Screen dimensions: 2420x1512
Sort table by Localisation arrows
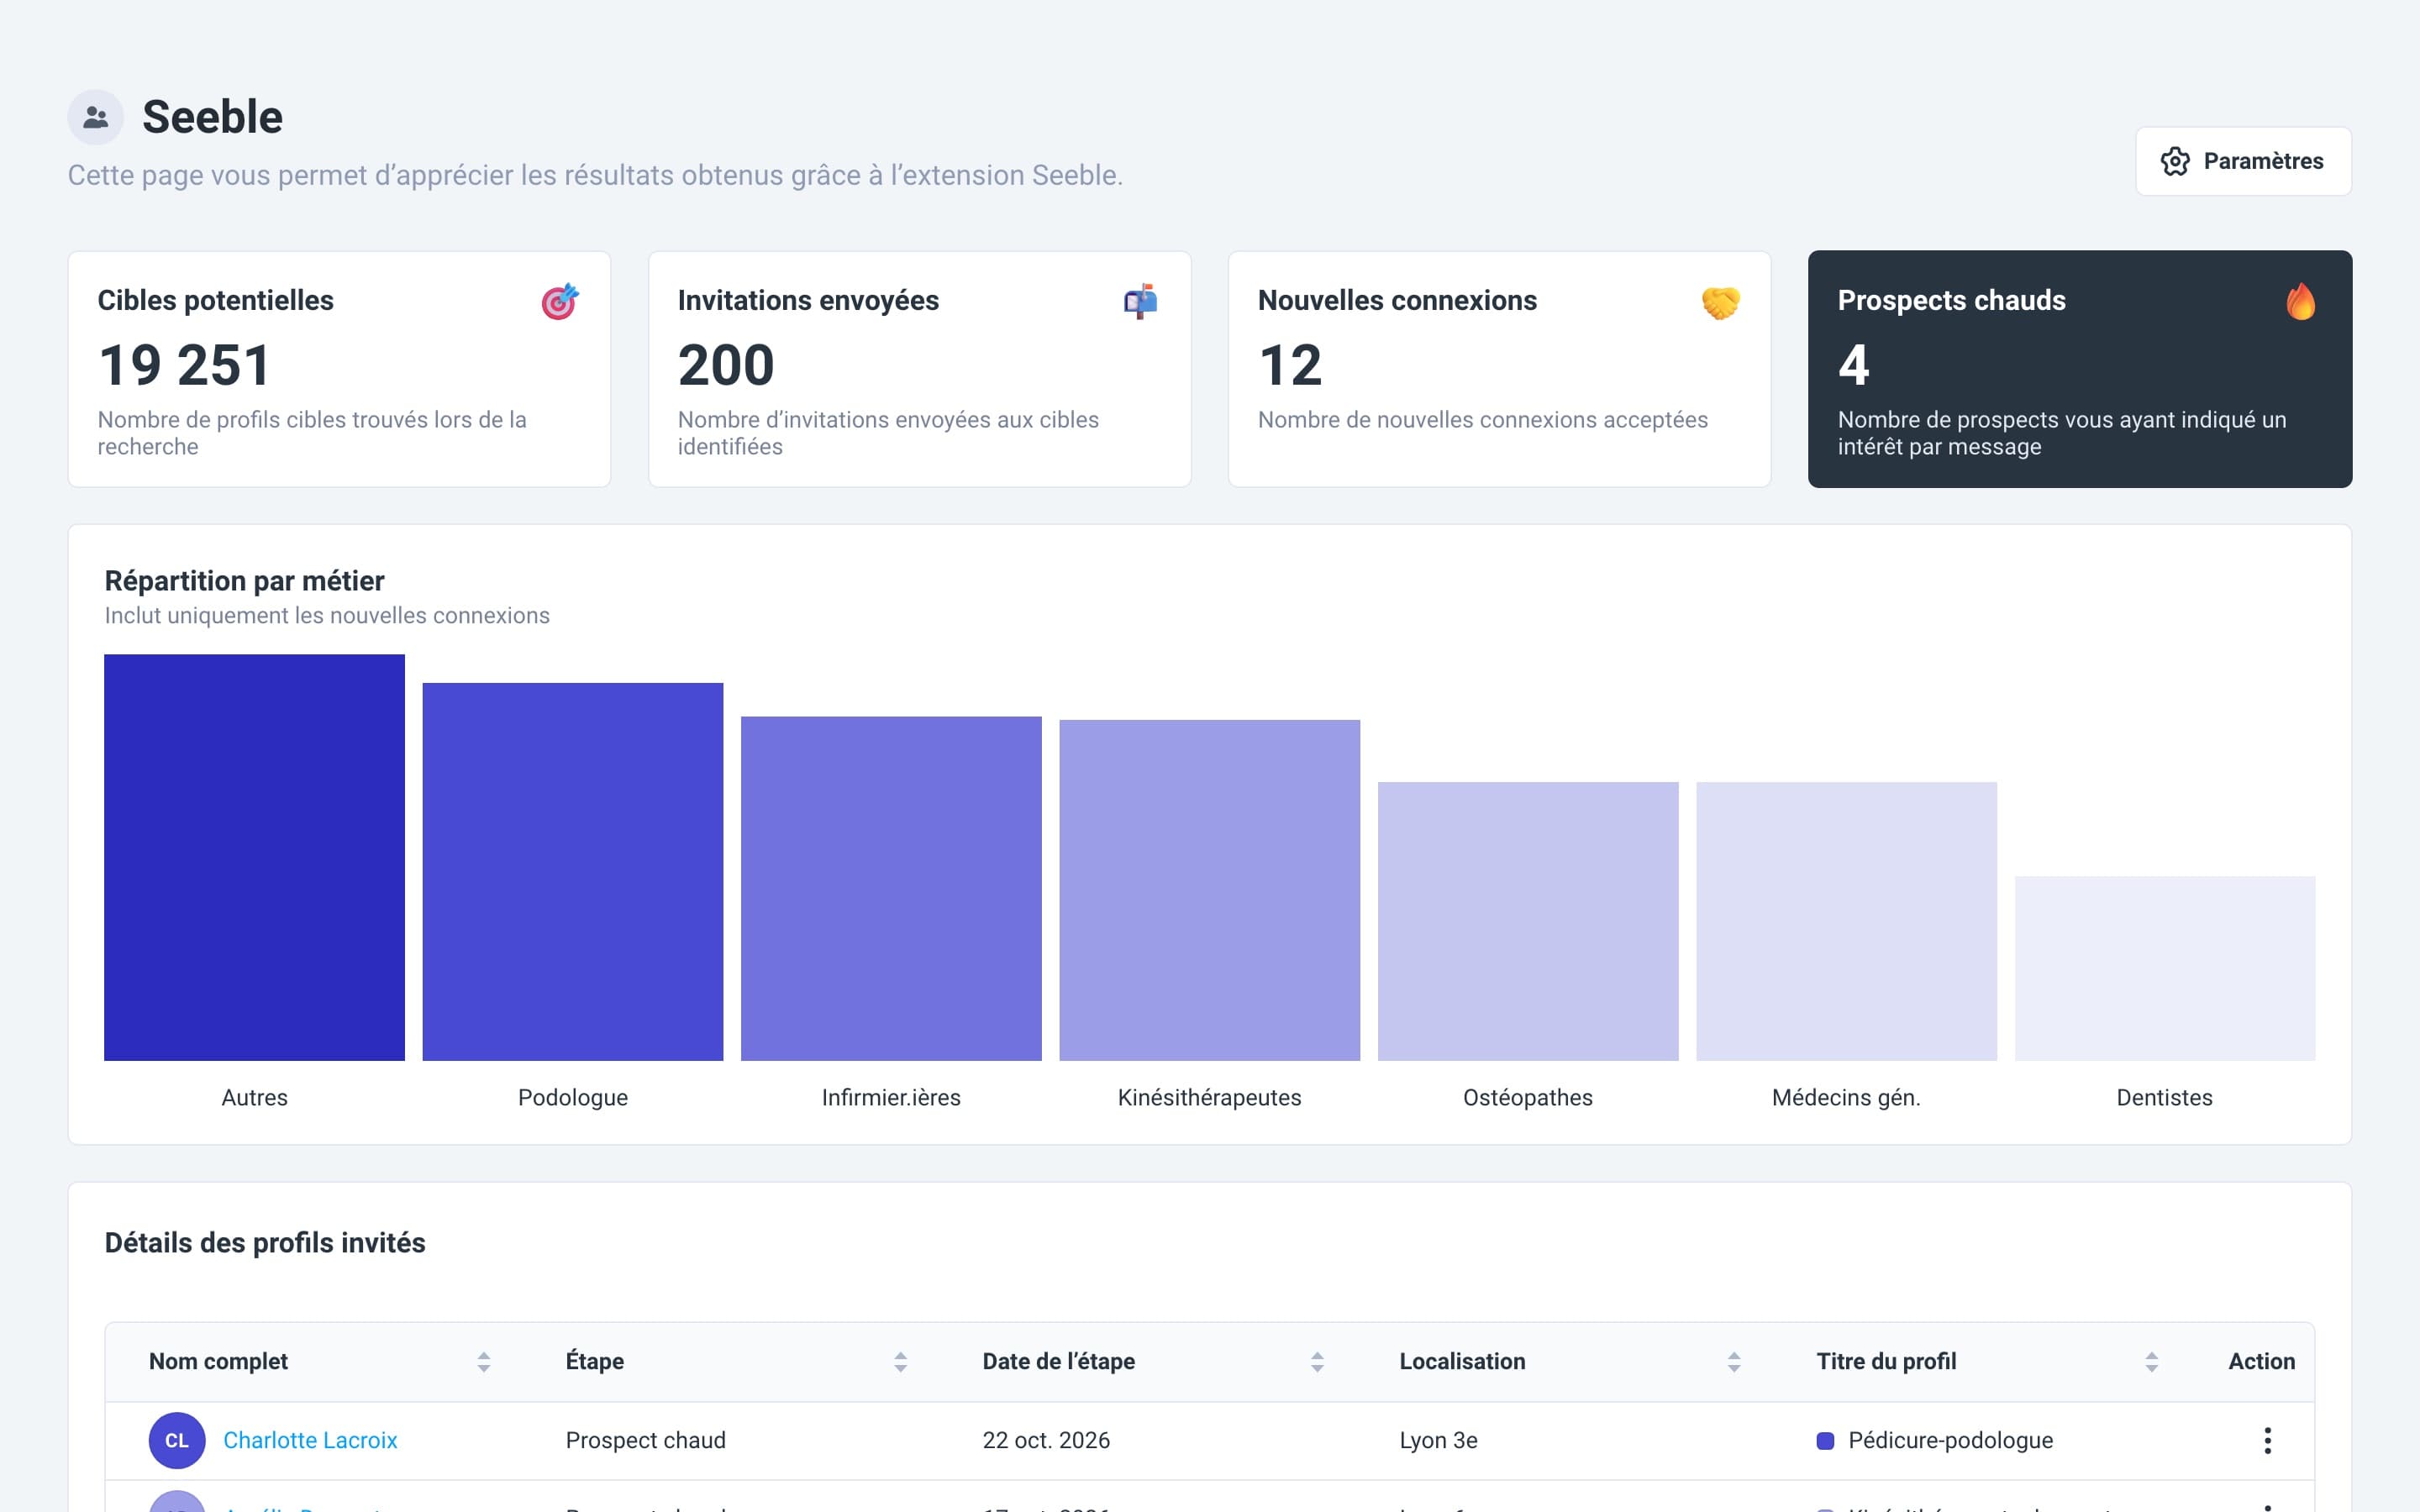pyautogui.click(x=1734, y=1362)
